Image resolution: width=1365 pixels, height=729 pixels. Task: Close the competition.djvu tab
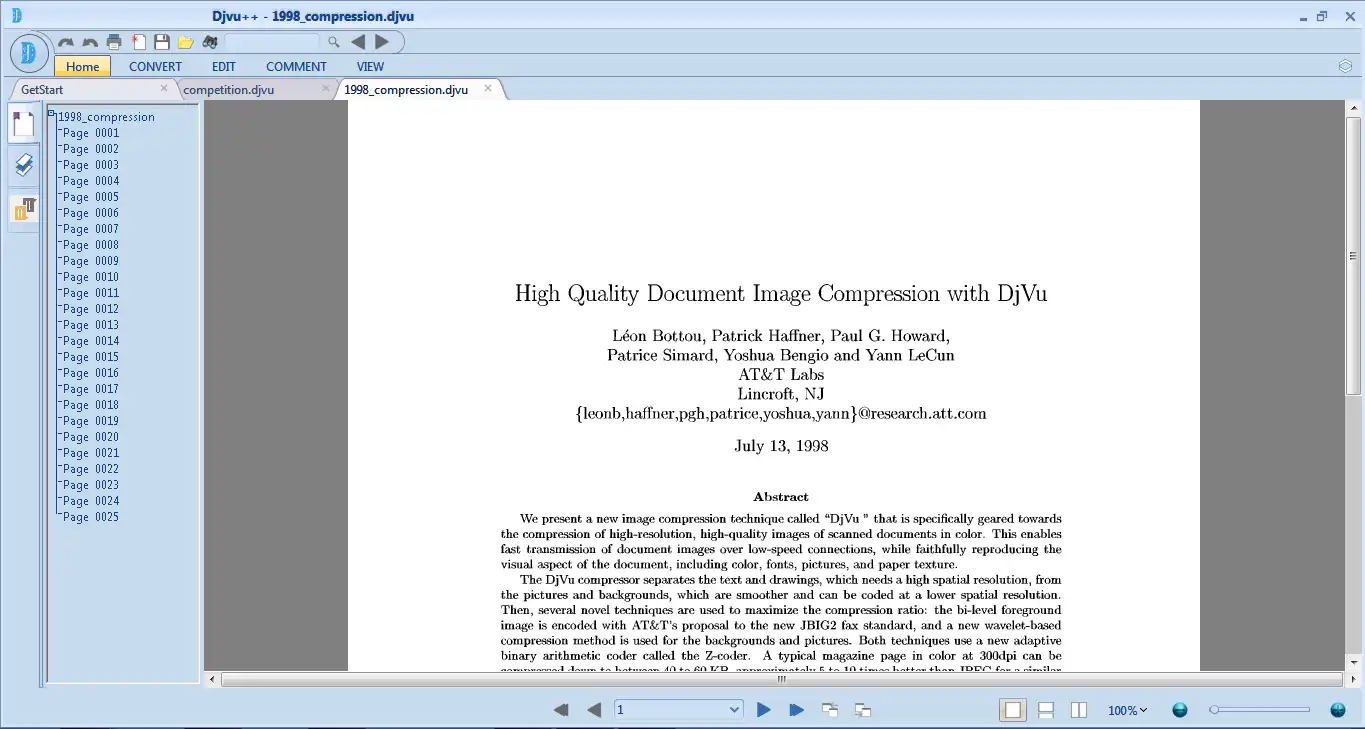pyautogui.click(x=326, y=88)
